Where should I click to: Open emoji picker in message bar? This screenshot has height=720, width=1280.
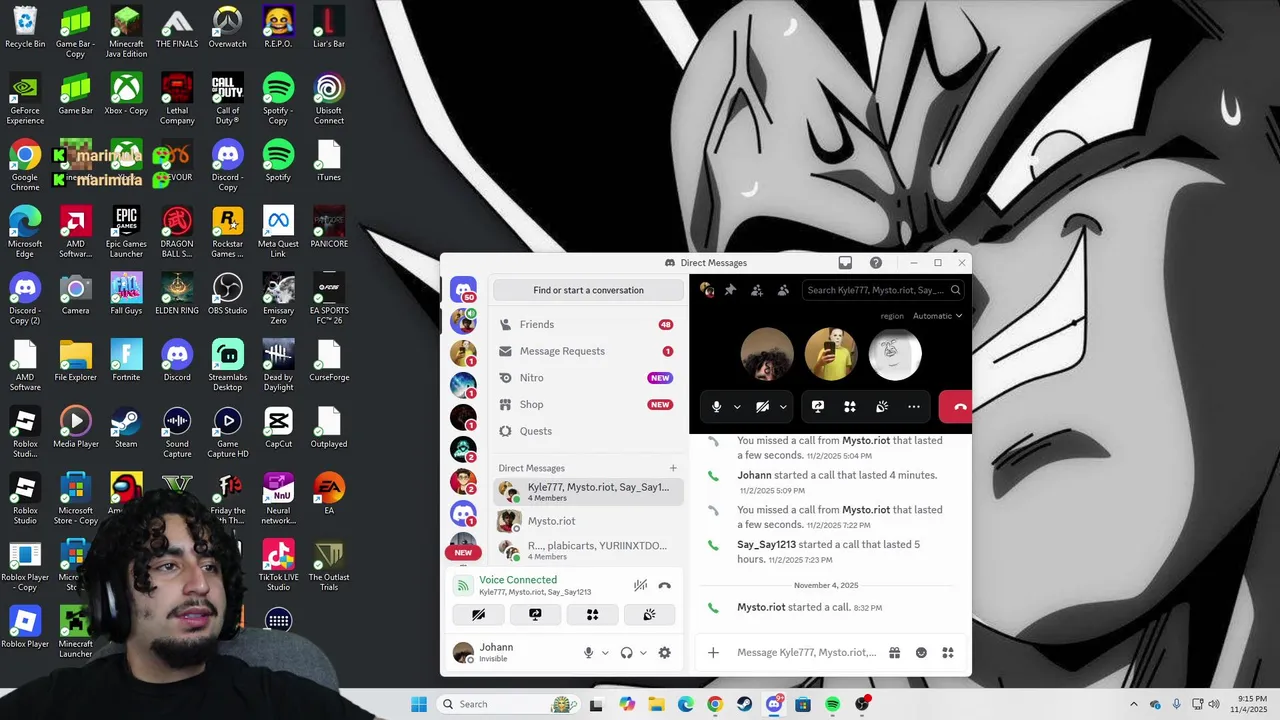click(x=921, y=653)
